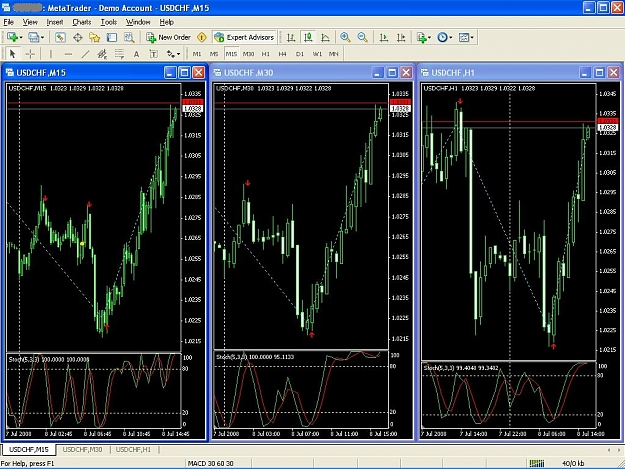This screenshot has width=625, height=469.
Task: Click the MACD 30 60 30 status text
Action: click(x=210, y=463)
